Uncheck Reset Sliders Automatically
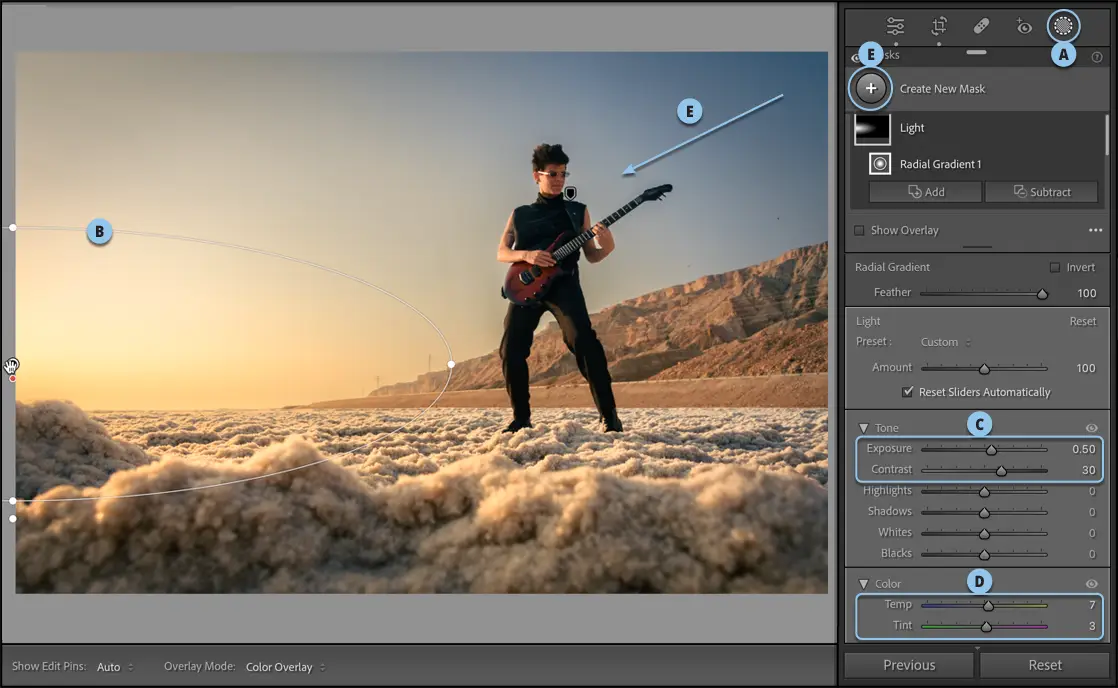Viewport: 1118px width, 688px height. [907, 391]
